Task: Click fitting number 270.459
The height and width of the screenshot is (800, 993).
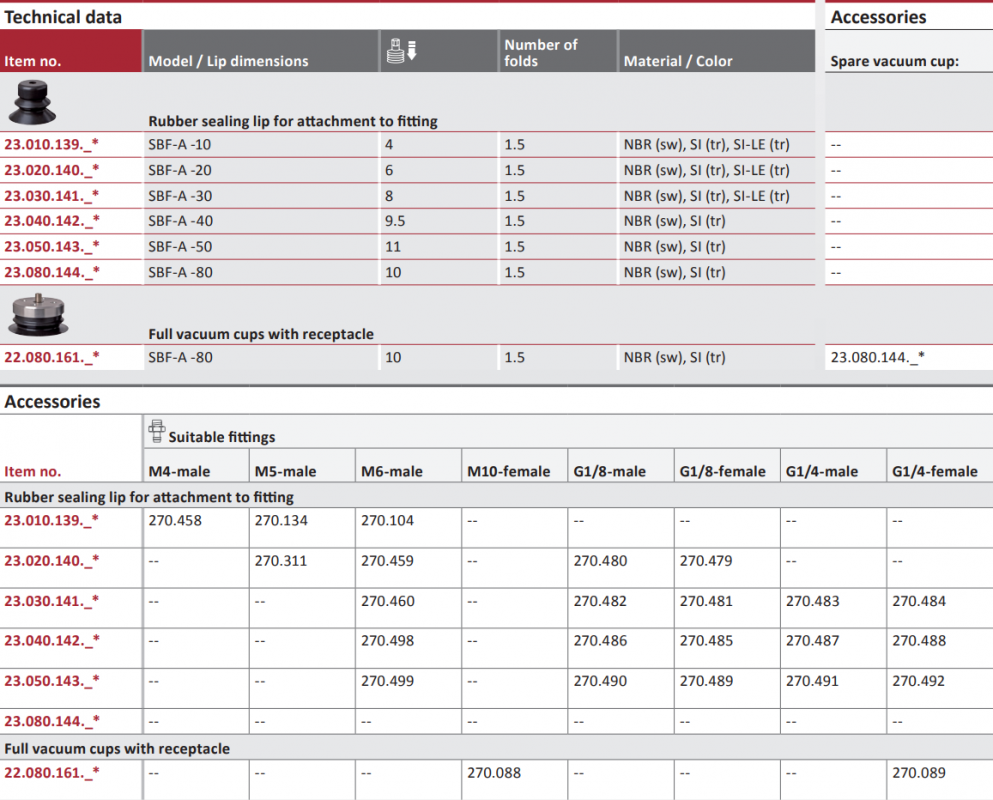Action: coord(388,561)
